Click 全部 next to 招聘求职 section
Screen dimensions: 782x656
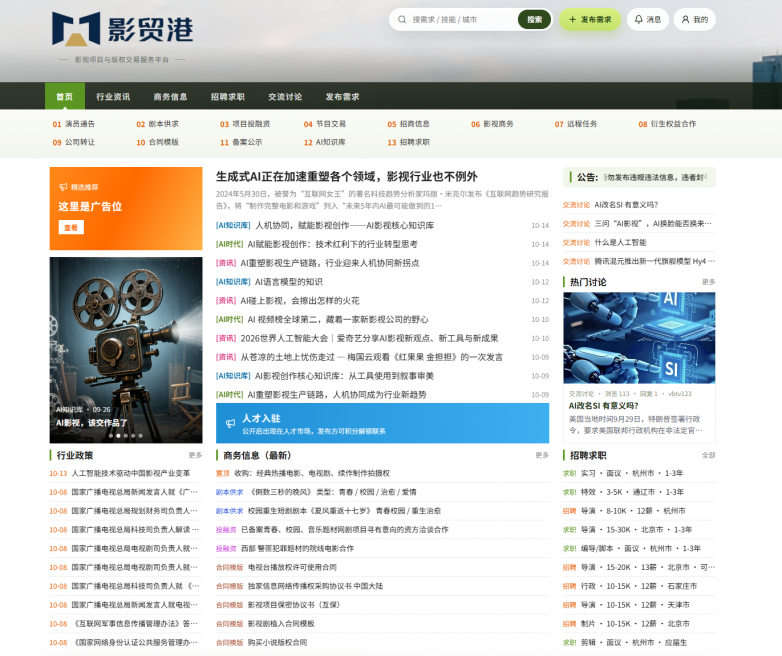(x=708, y=455)
